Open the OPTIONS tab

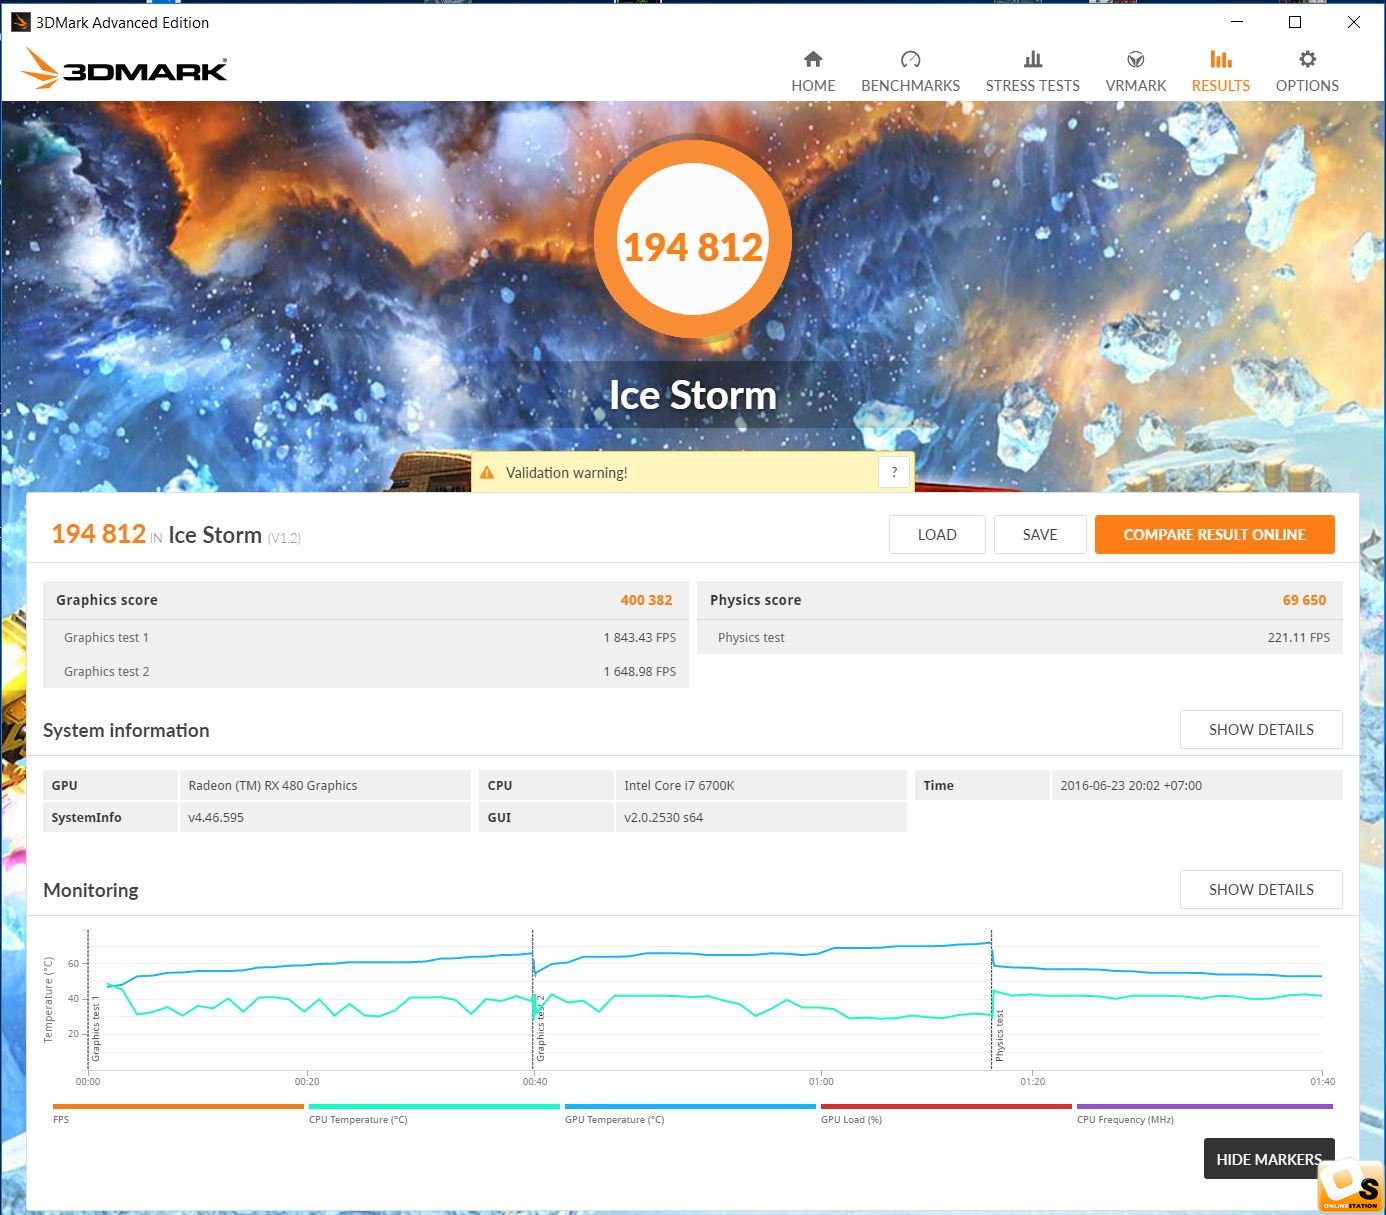click(x=1307, y=72)
